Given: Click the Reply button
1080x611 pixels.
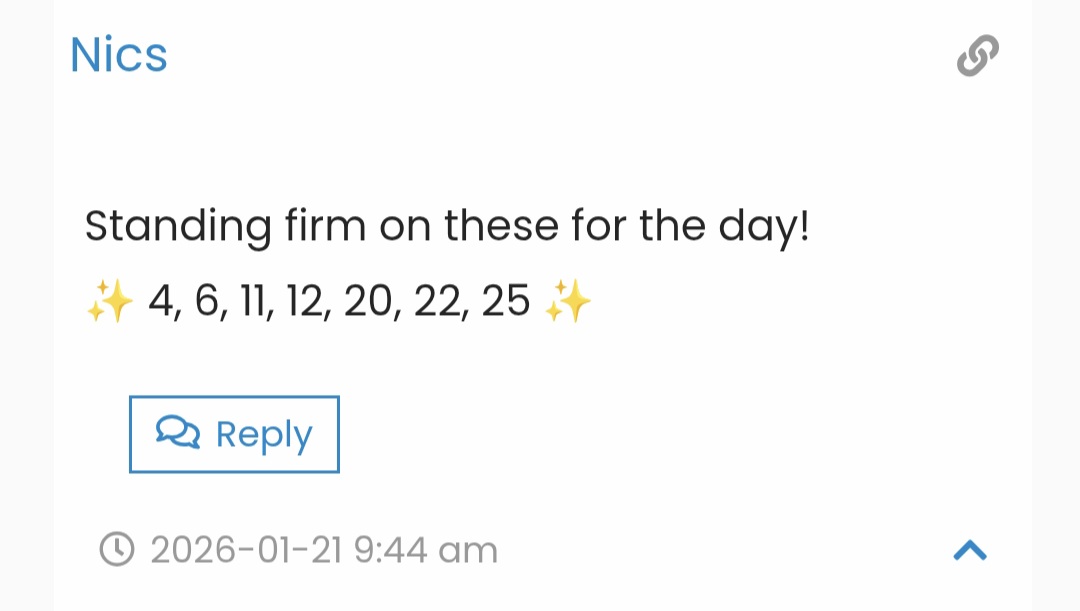Looking at the screenshot, I should click(233, 434).
